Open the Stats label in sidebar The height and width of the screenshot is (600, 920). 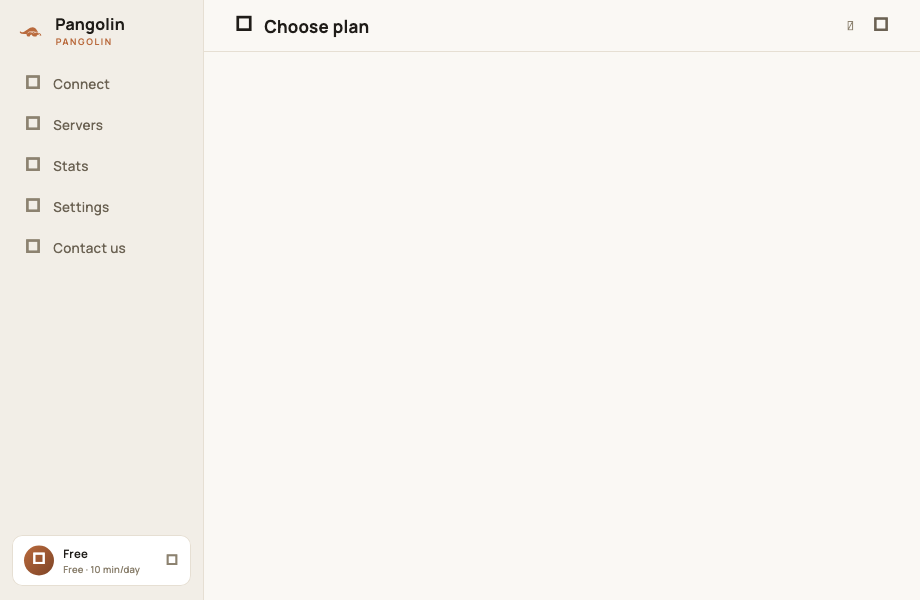coord(70,166)
